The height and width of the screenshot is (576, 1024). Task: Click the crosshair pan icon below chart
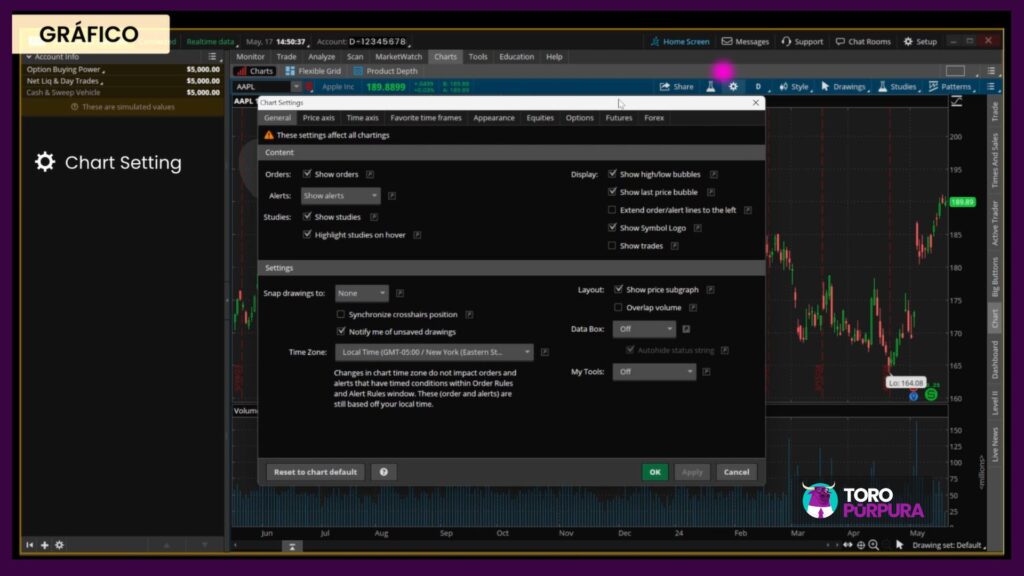861,545
